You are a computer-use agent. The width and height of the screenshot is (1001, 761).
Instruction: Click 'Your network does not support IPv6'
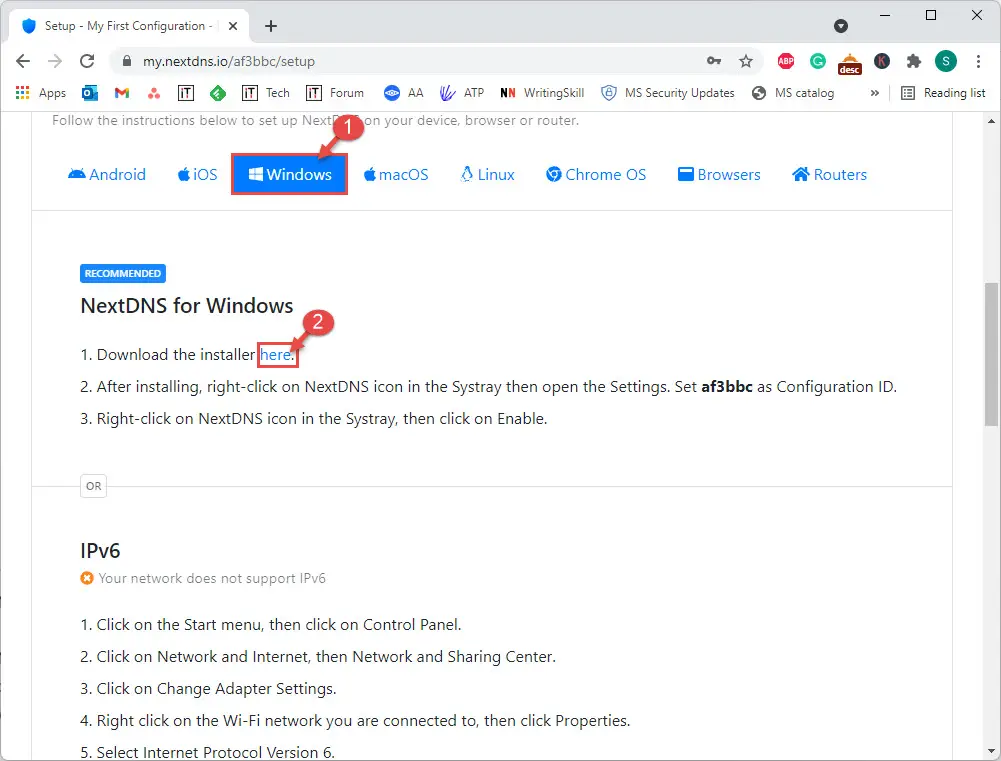[x=212, y=578]
